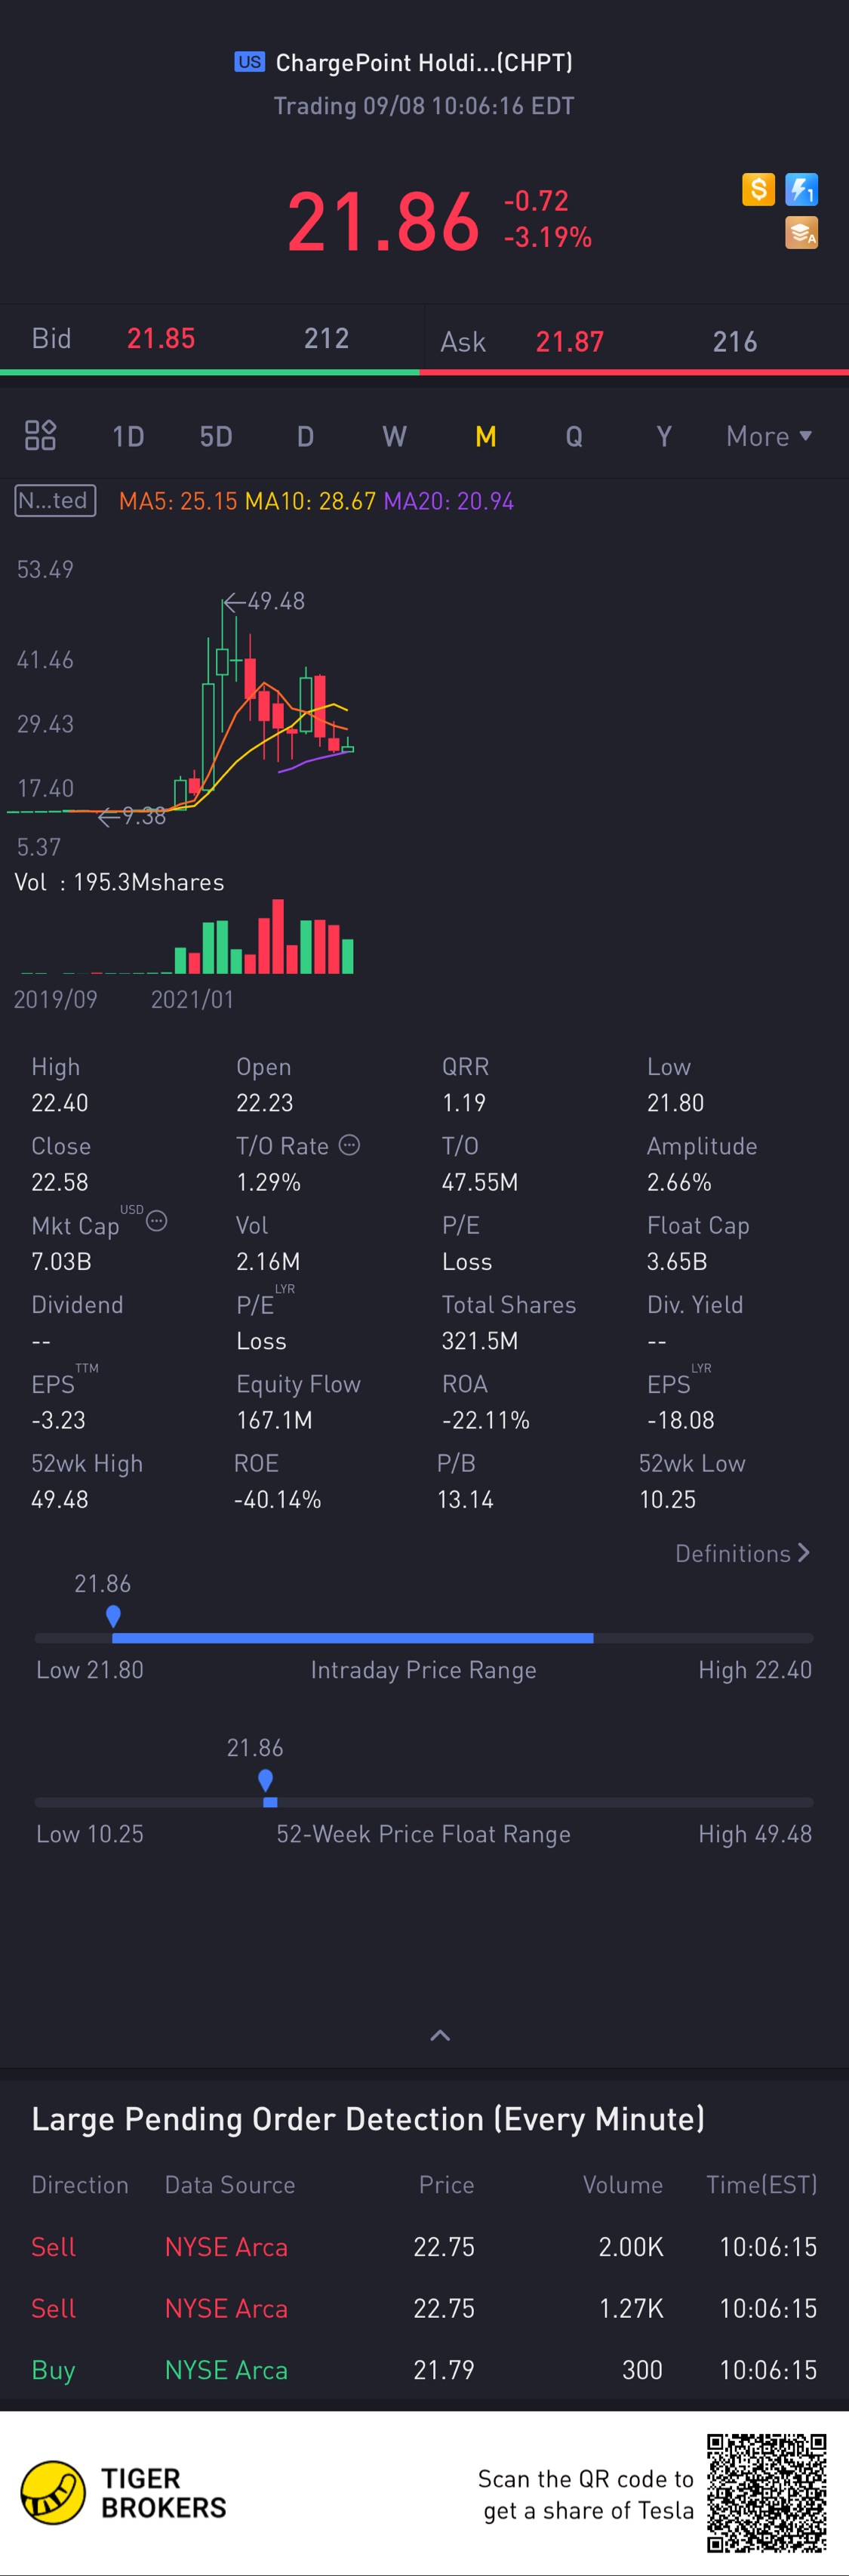Screen dimensions: 849x2576
Task: Select the 5D chart period tab
Action: (x=216, y=436)
